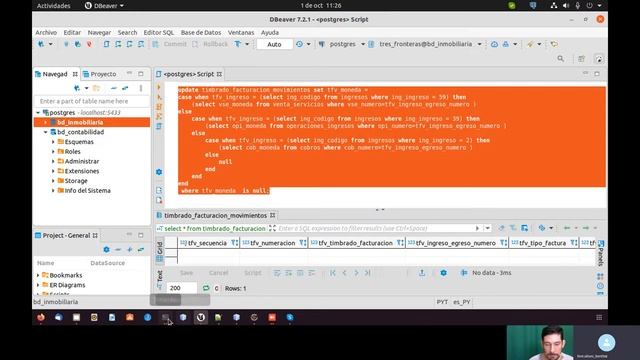The image size is (640, 360).
Task: Click the refresh results icon beside 200 field
Action: (206, 288)
